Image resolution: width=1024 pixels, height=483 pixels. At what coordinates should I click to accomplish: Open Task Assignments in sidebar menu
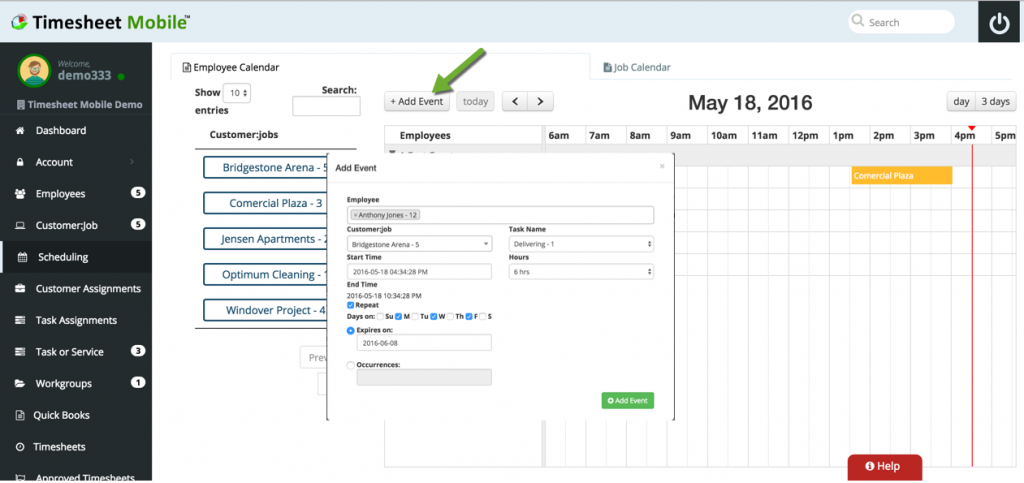(x=76, y=320)
